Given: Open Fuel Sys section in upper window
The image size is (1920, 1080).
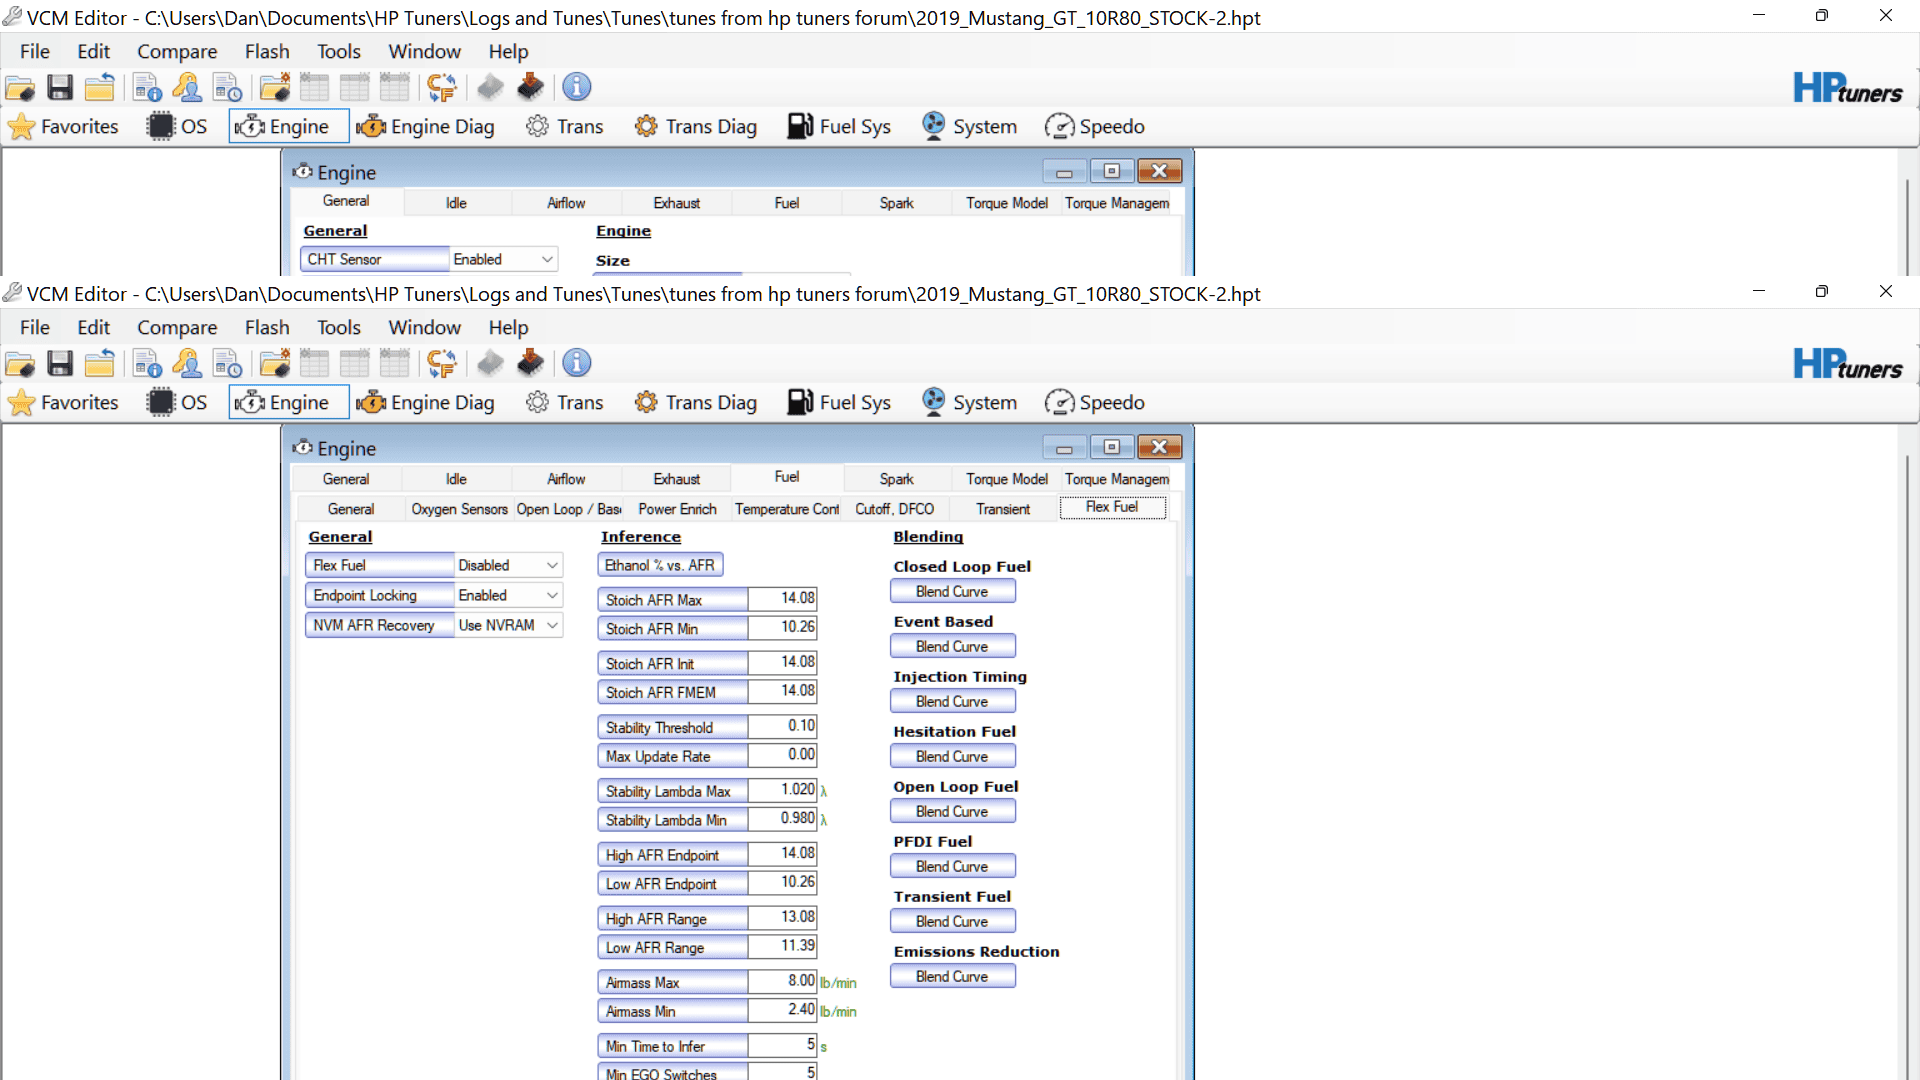Looking at the screenshot, I should coord(839,127).
